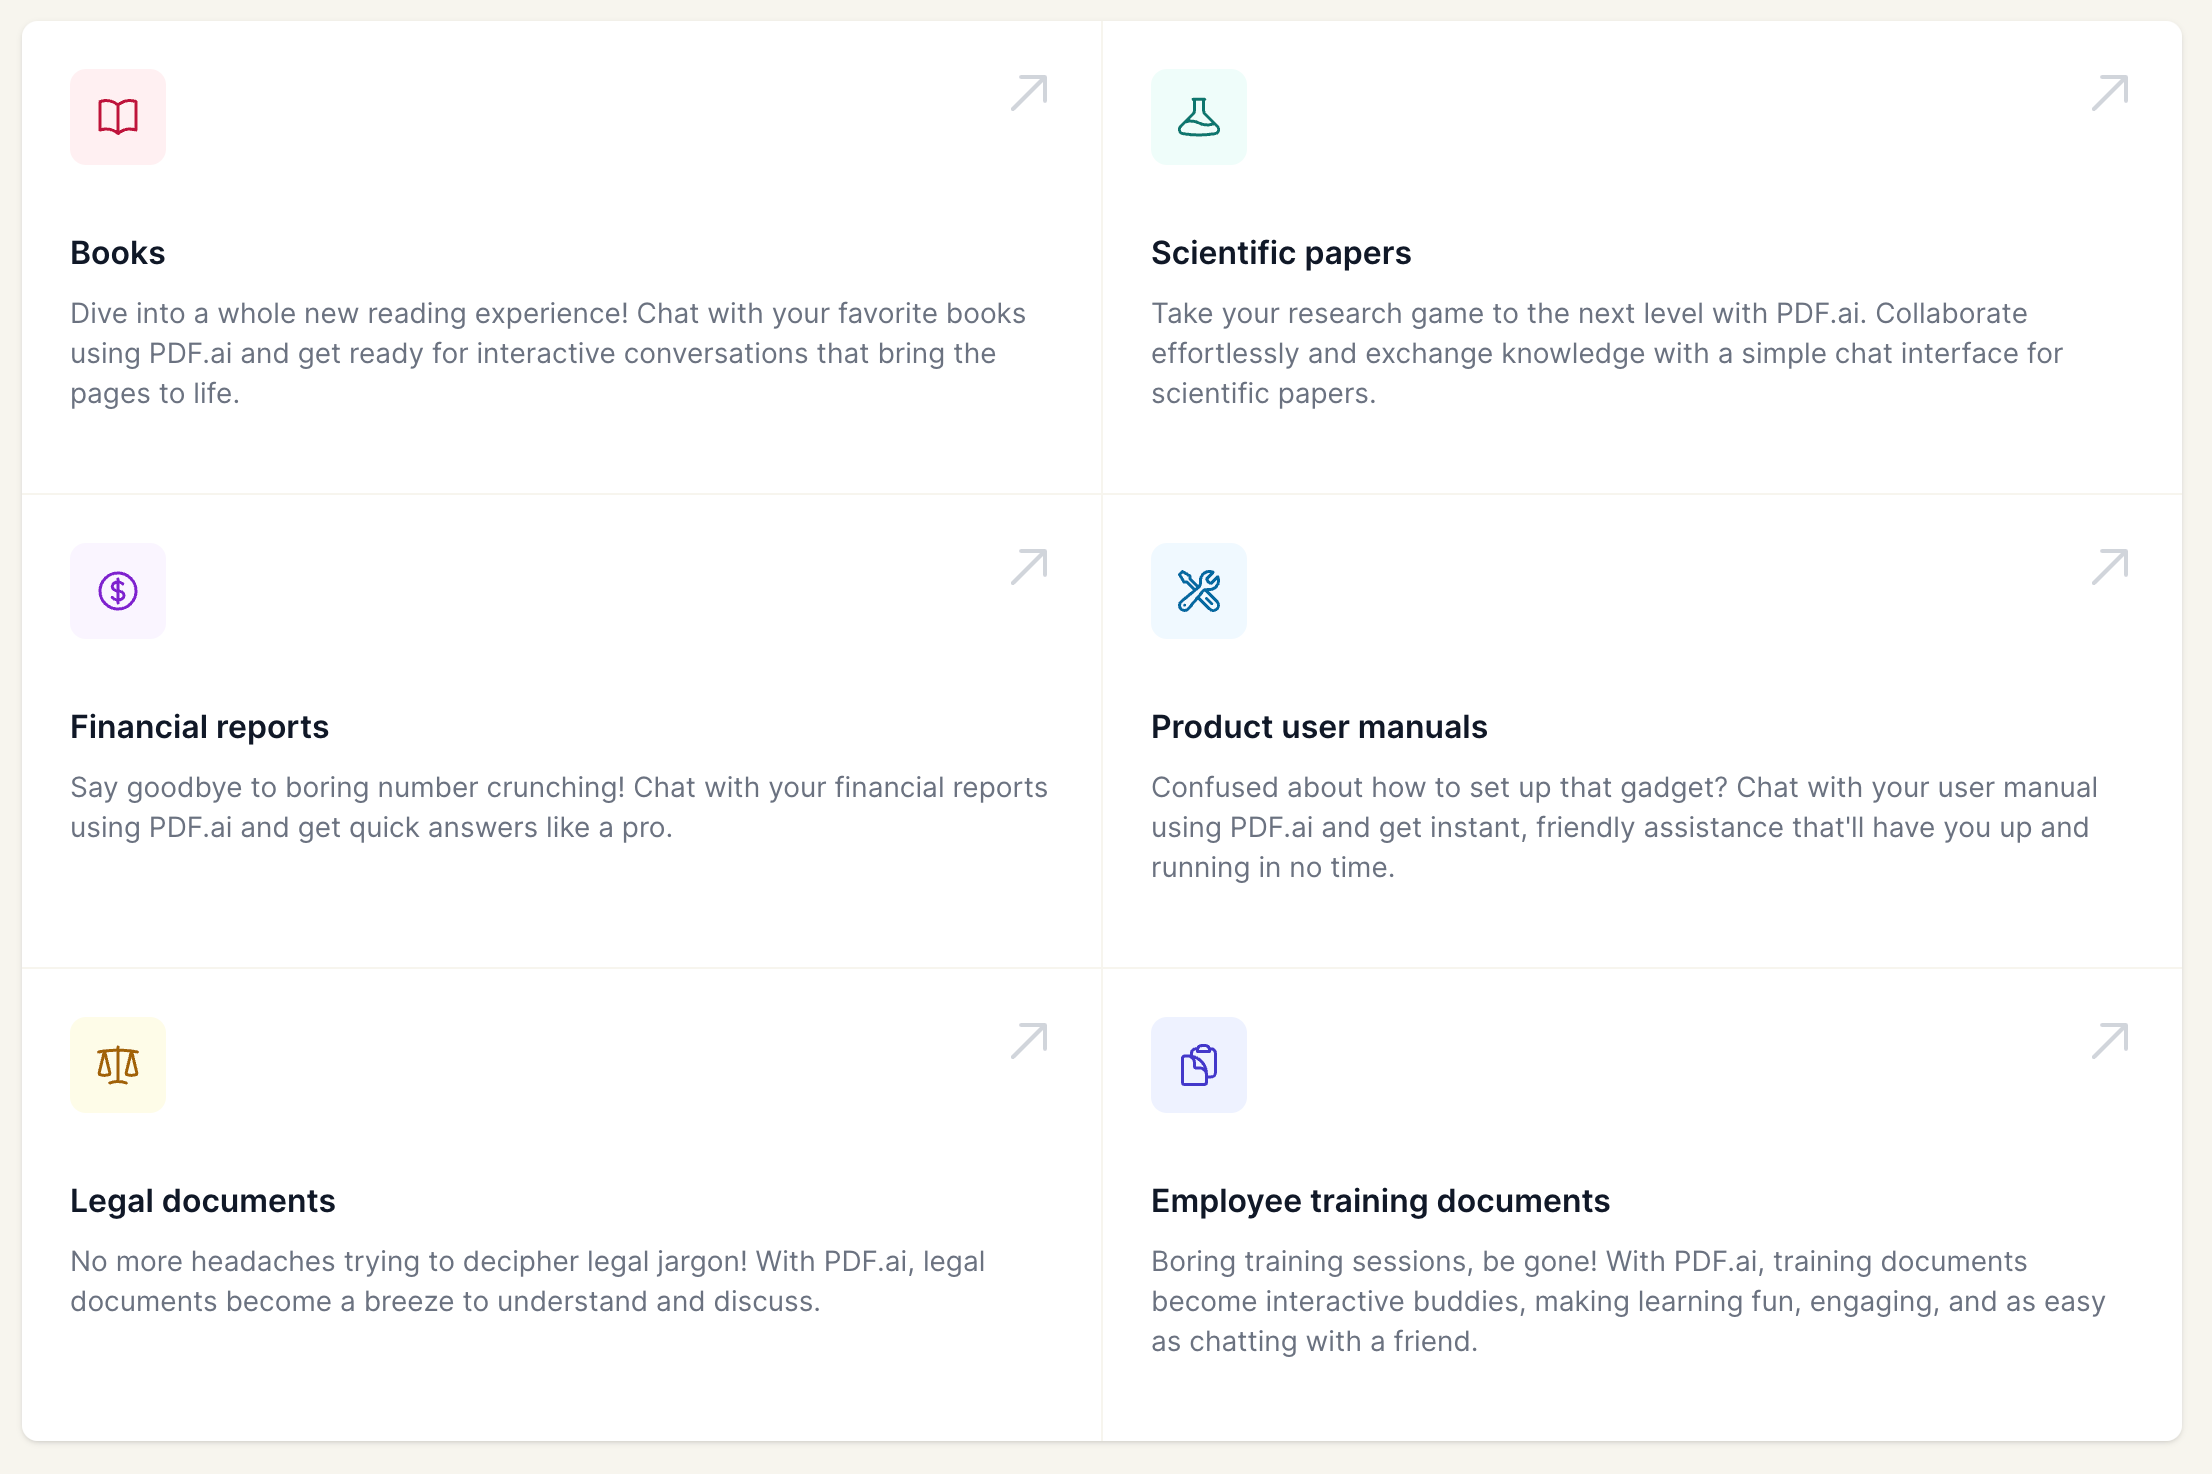Click the legal jargon description text
The image size is (2212, 1474).
527,1281
